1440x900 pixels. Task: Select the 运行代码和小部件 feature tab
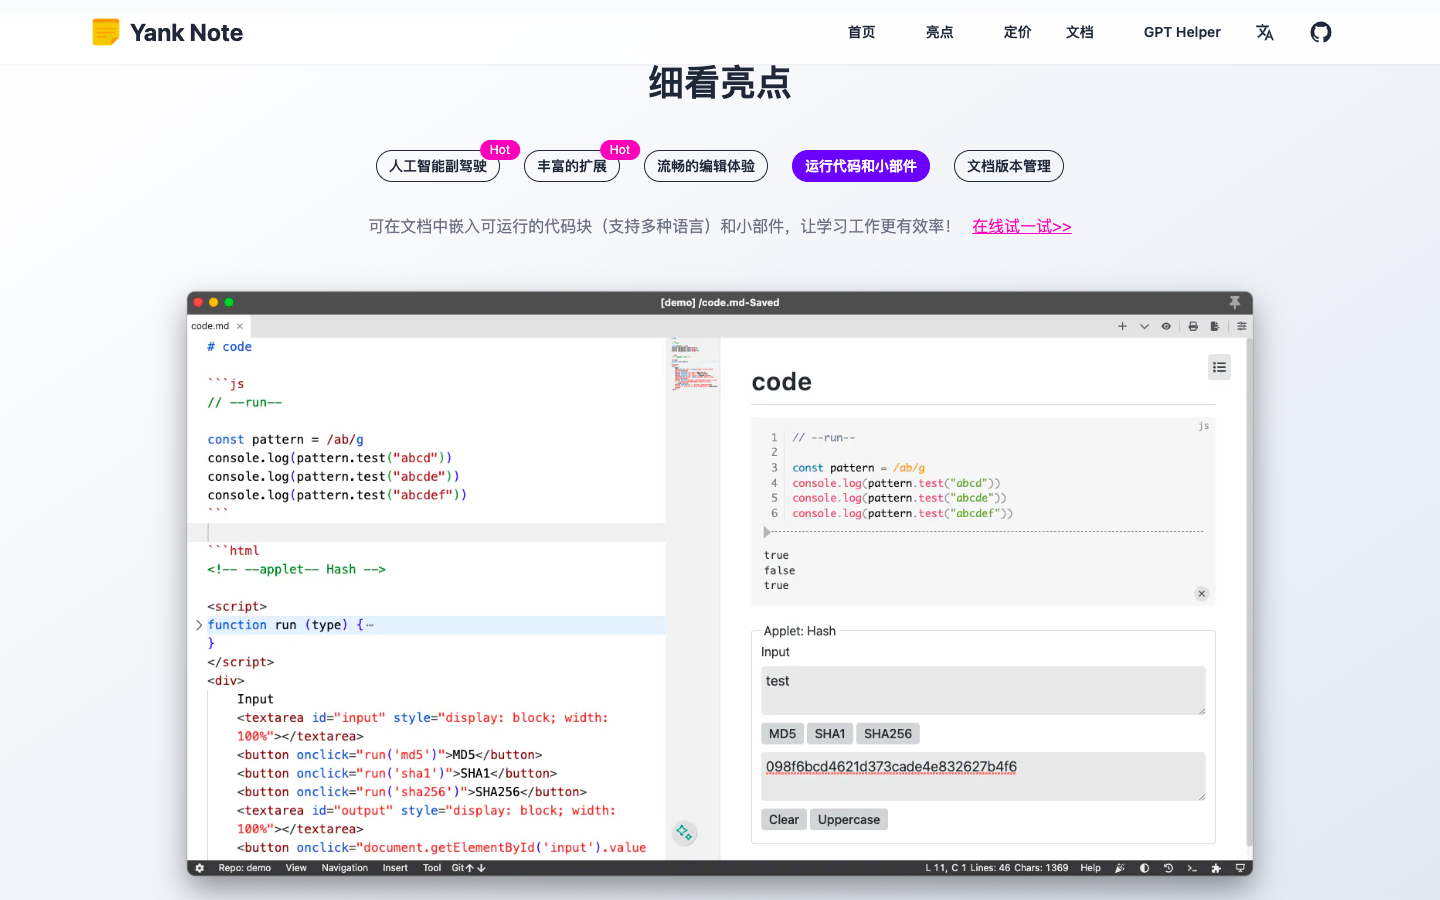(861, 166)
